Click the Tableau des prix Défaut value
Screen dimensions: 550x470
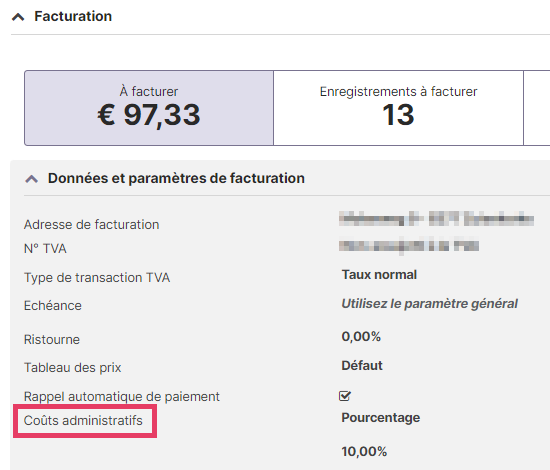[x=362, y=365]
